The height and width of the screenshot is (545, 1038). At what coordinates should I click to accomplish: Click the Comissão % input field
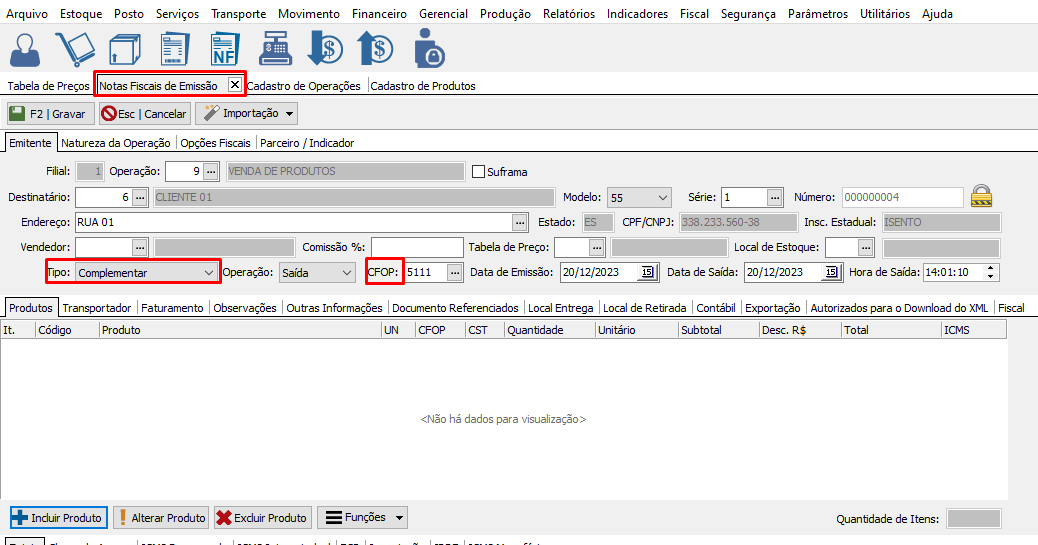416,247
